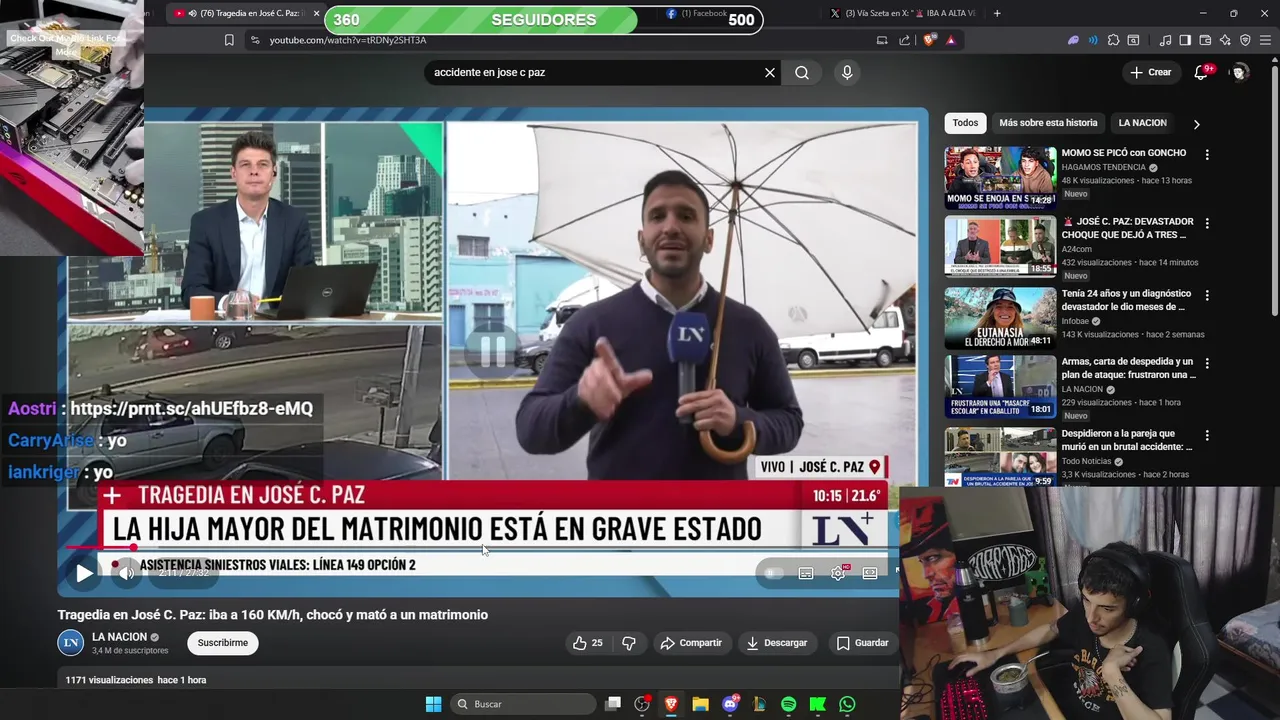Save video with Guardar button
1280x720 pixels.
pos(862,643)
